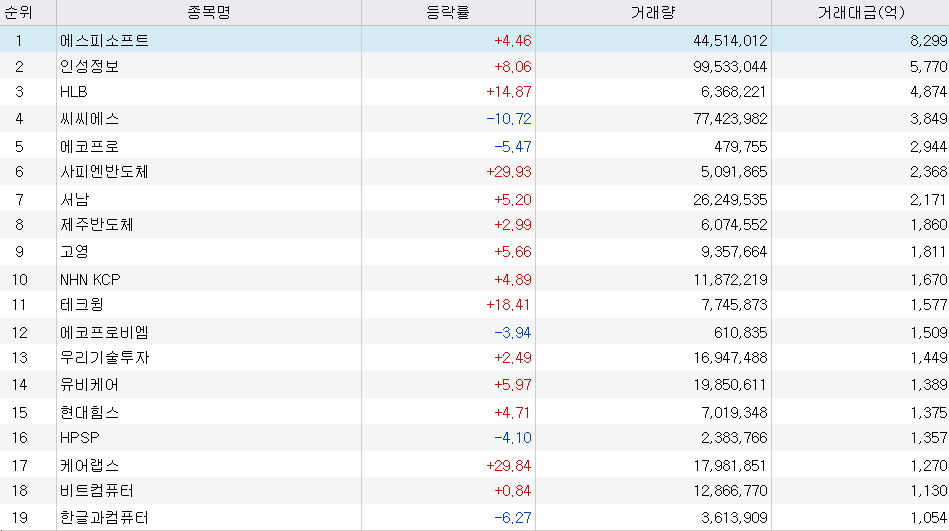Select the 유비케어 stock name
This screenshot has height=531, width=949.
[89, 384]
